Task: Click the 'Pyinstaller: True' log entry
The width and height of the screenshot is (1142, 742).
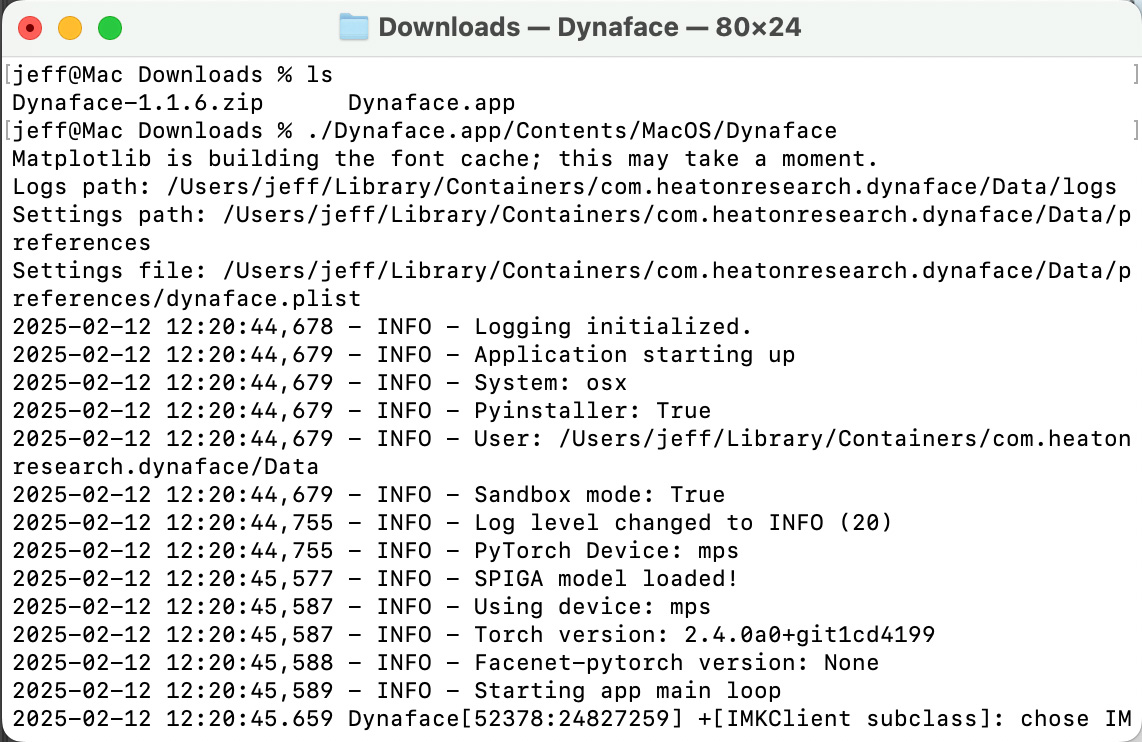Action: (x=592, y=410)
